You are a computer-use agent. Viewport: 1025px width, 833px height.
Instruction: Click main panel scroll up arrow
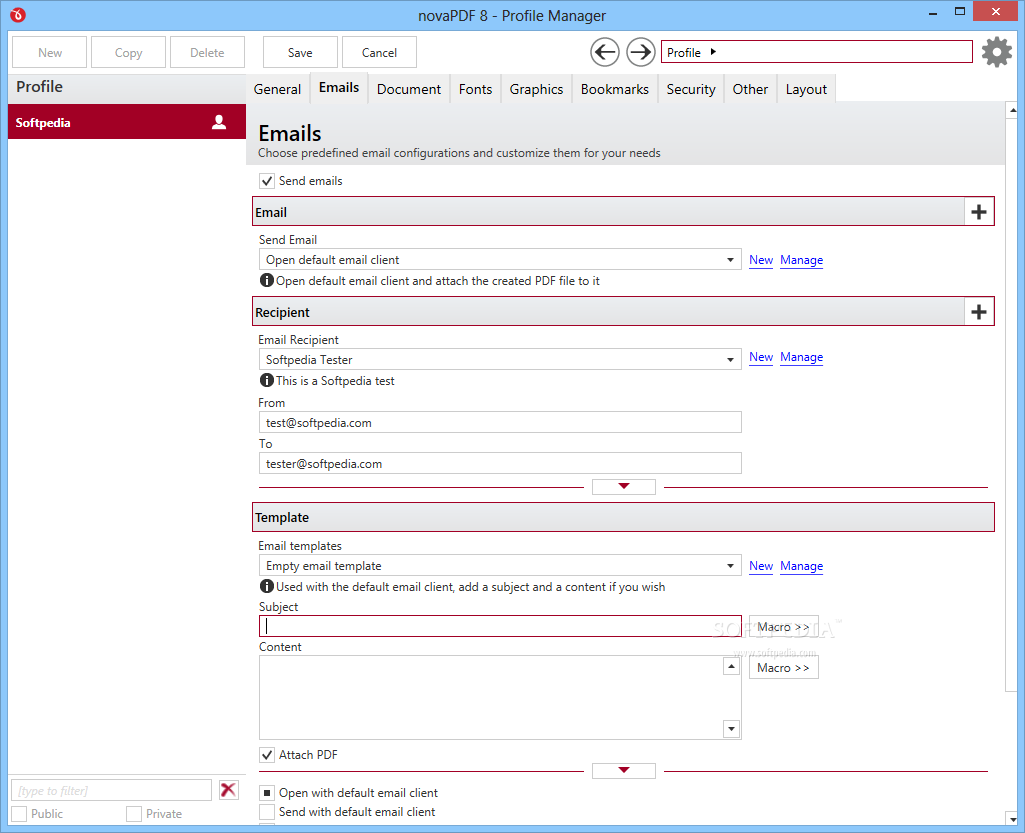[1012, 110]
